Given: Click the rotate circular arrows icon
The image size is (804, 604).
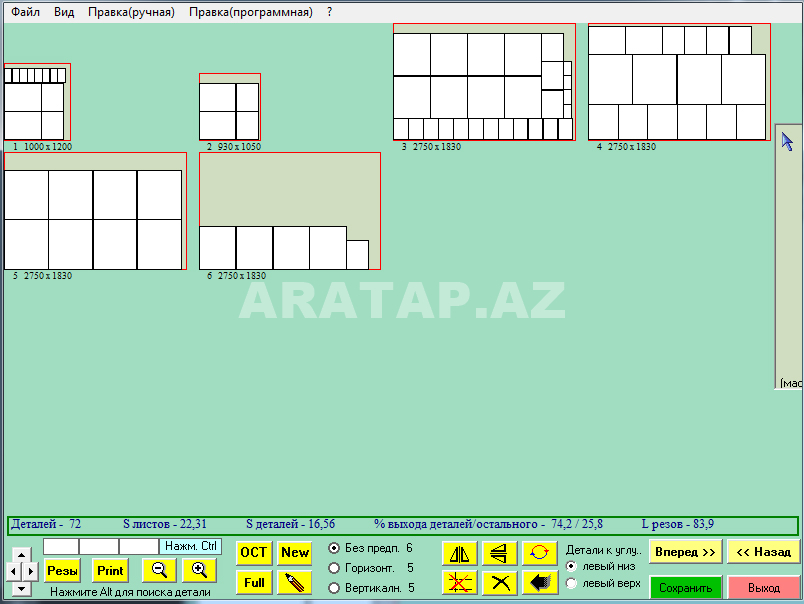Looking at the screenshot, I should [539, 553].
